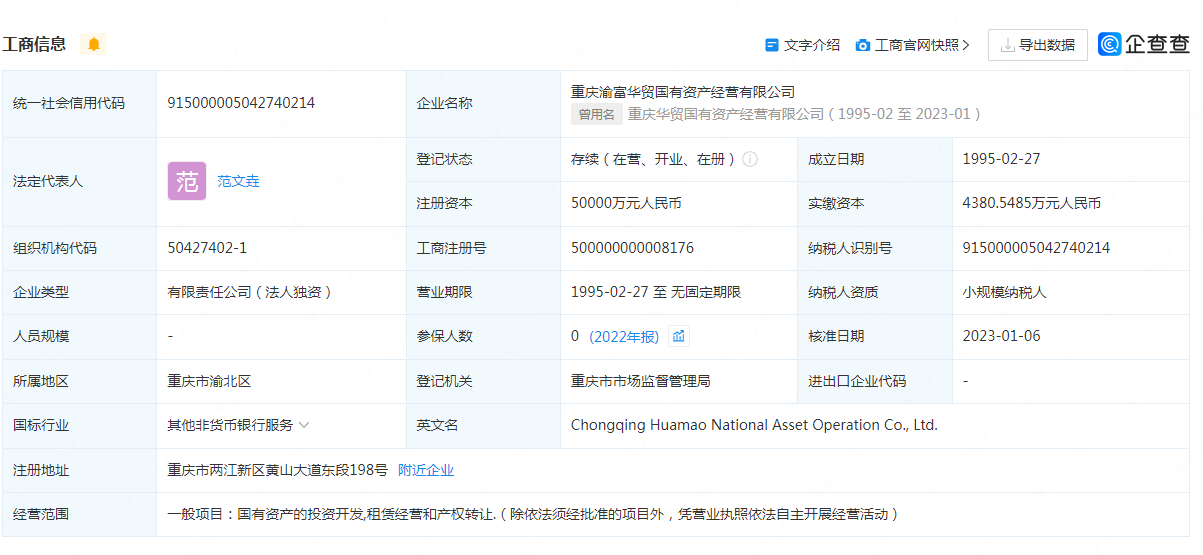
Task: Select company type 有限责任公司（法人独资）
Action: tap(250, 292)
